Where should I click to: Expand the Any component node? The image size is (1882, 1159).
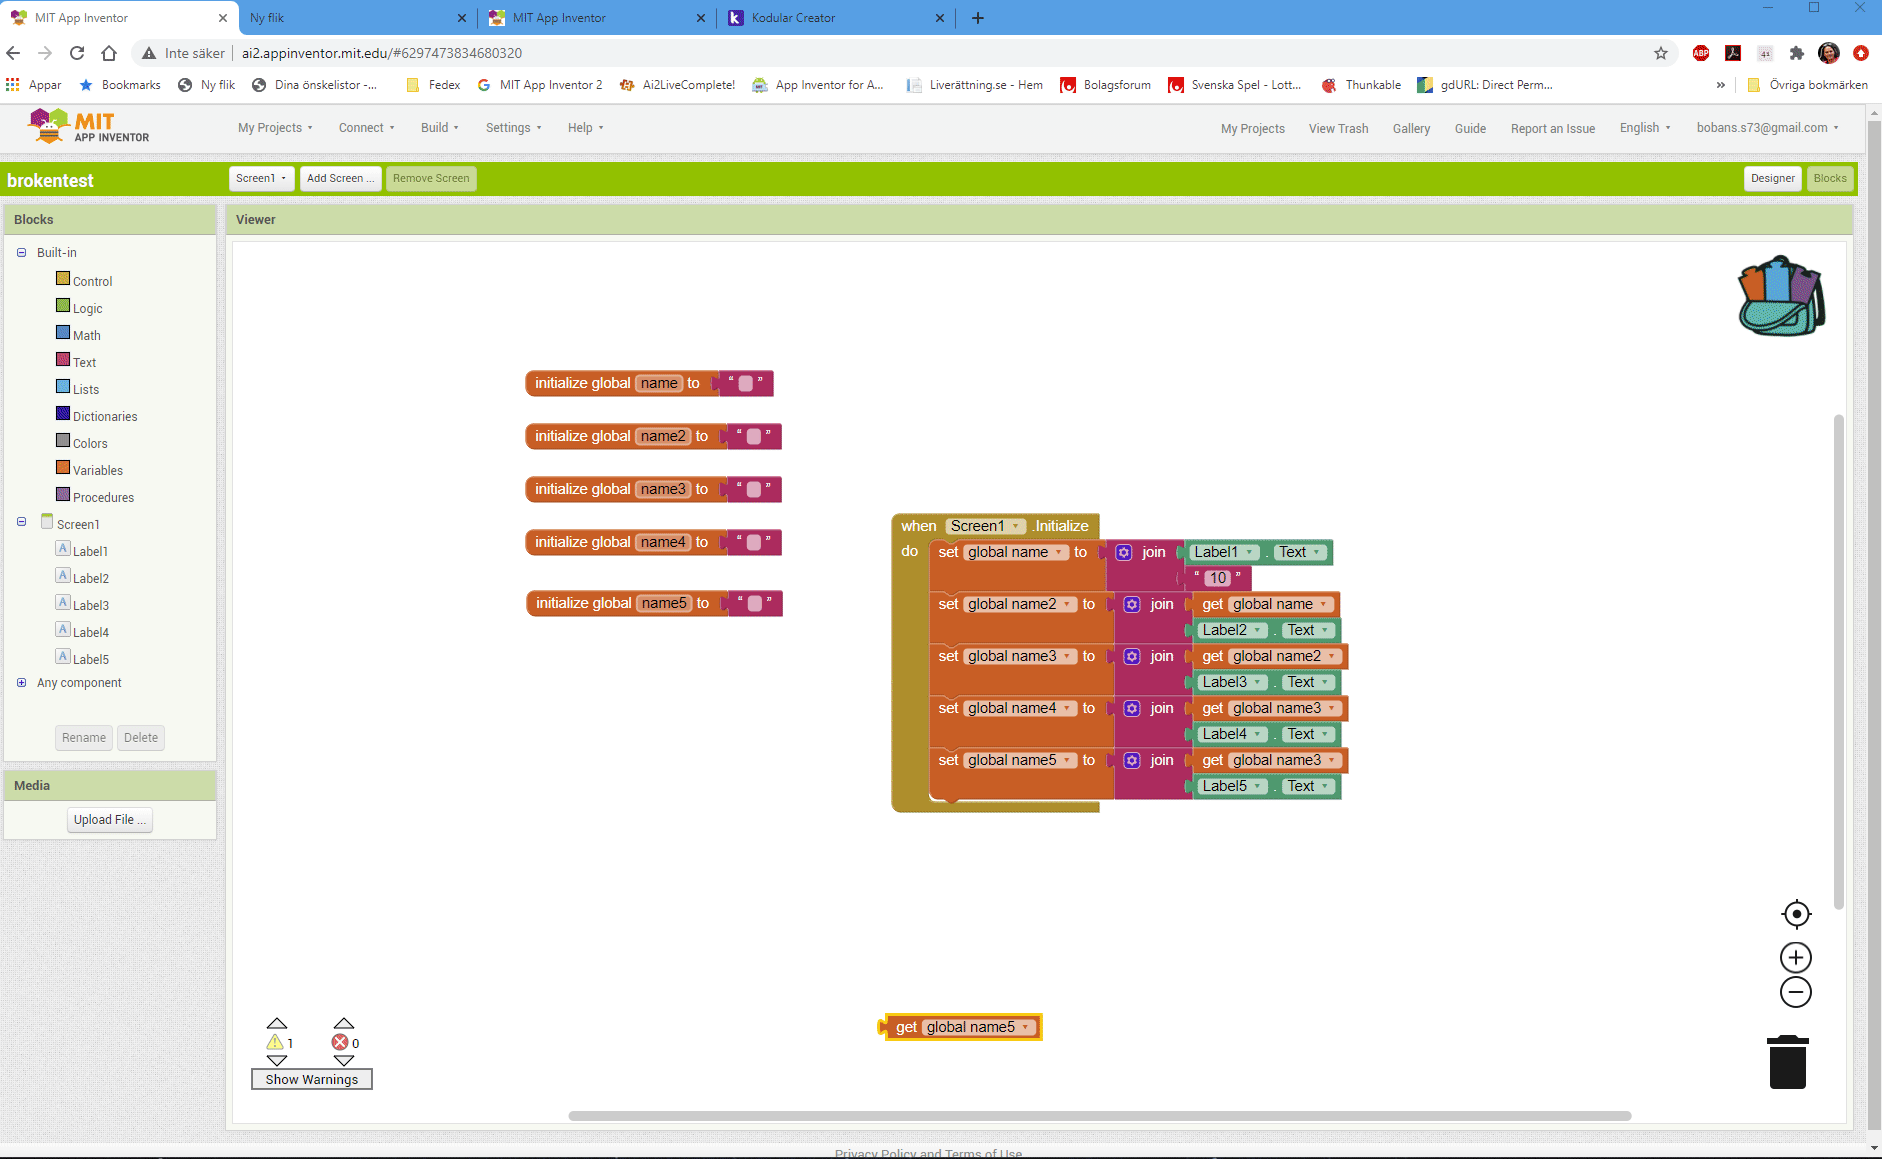21,683
